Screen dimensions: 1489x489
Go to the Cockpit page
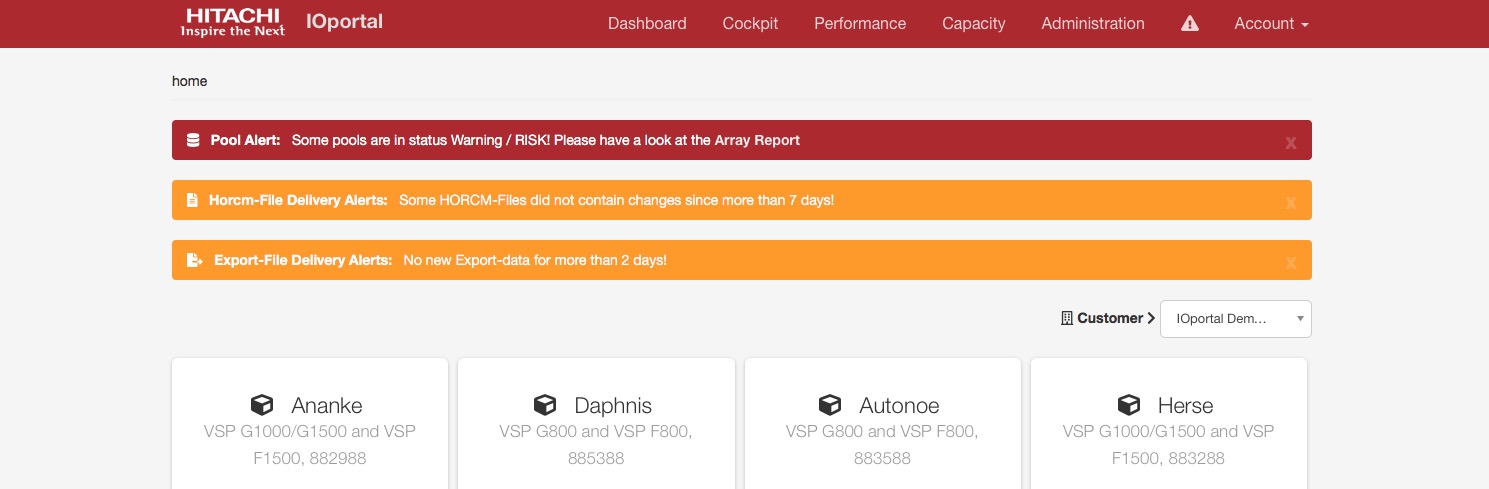[750, 24]
